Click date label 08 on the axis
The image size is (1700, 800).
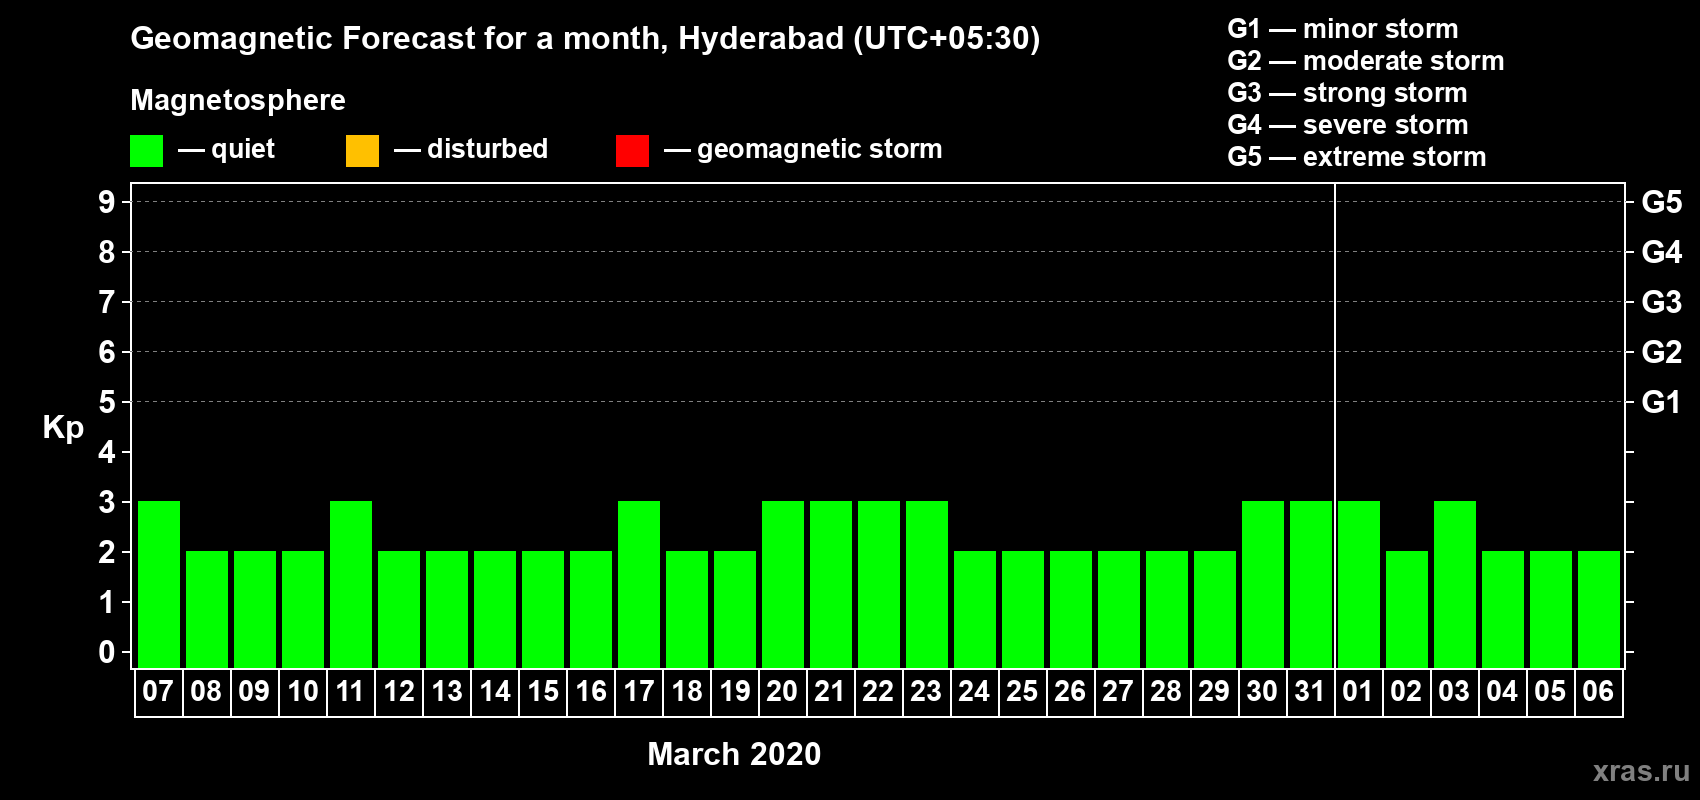tap(206, 692)
